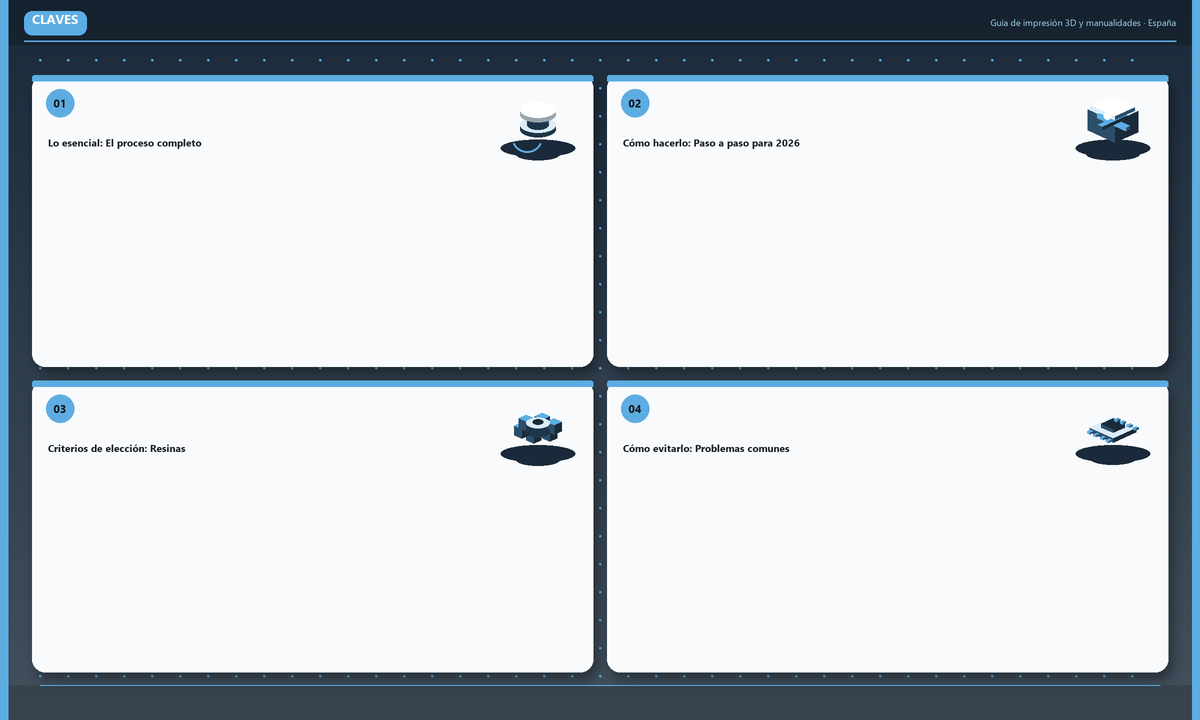Screen dimensions: 1200x720
Task: Select the round 01 number badge
Action: tap(60, 103)
